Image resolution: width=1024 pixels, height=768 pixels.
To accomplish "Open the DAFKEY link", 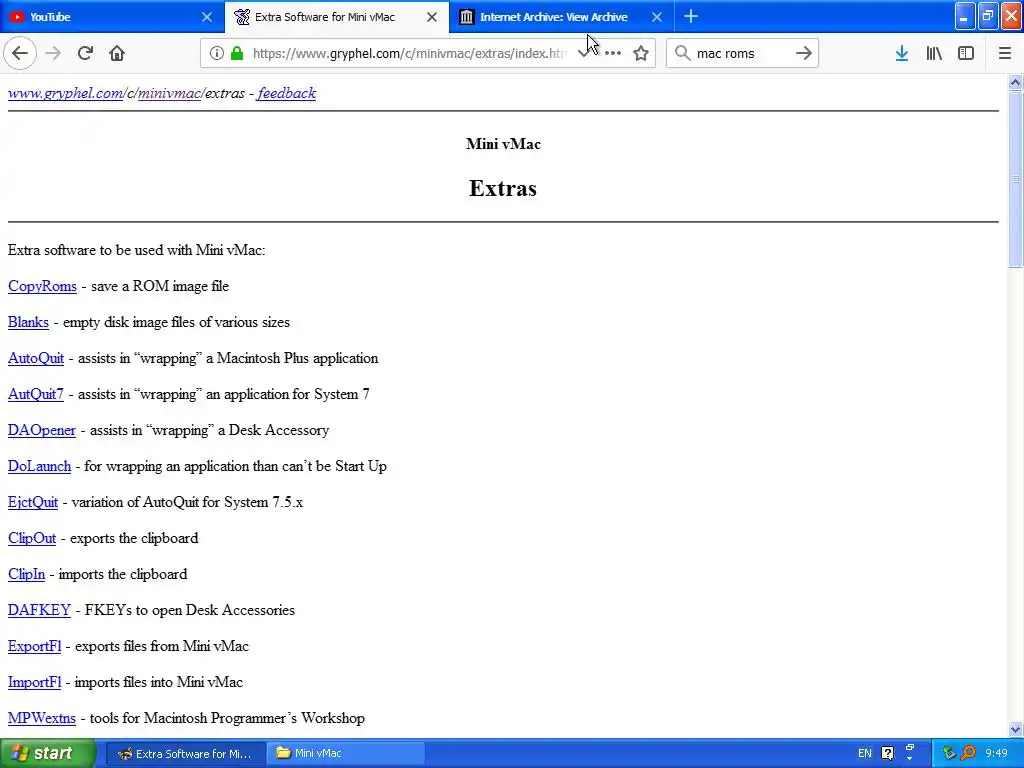I will pos(39,609).
